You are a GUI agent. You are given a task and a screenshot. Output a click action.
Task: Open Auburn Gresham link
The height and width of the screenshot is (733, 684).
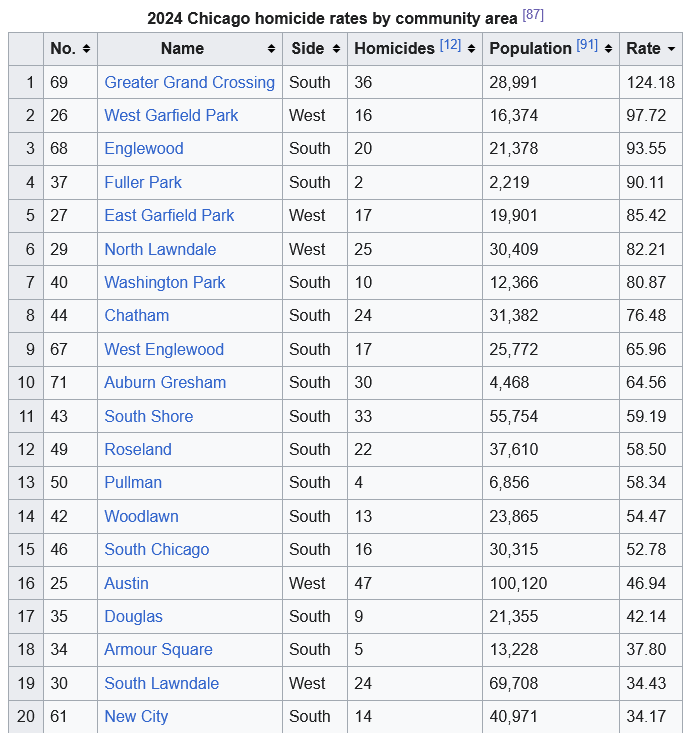(x=165, y=382)
